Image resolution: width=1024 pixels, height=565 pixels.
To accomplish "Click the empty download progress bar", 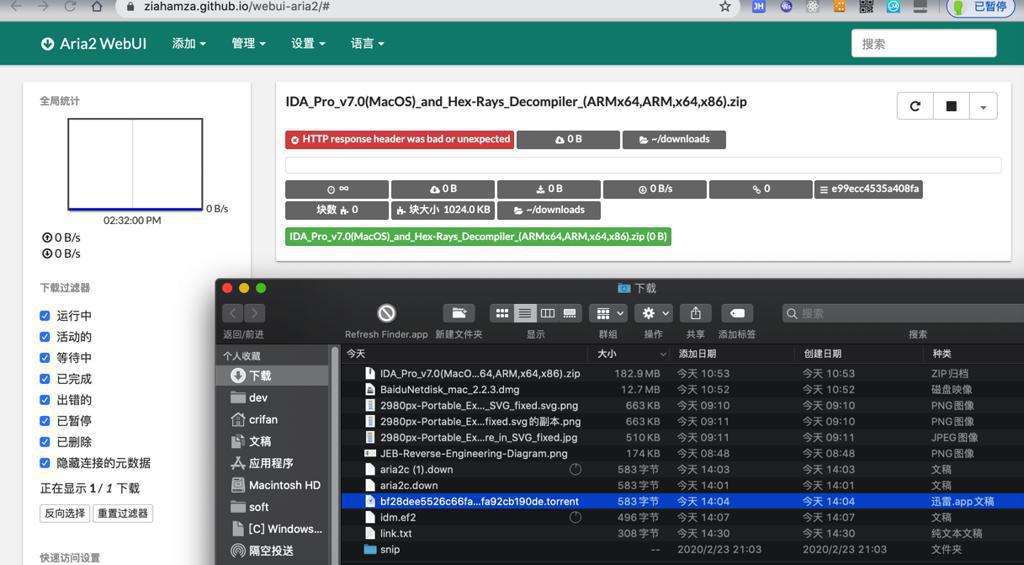I will click(643, 165).
